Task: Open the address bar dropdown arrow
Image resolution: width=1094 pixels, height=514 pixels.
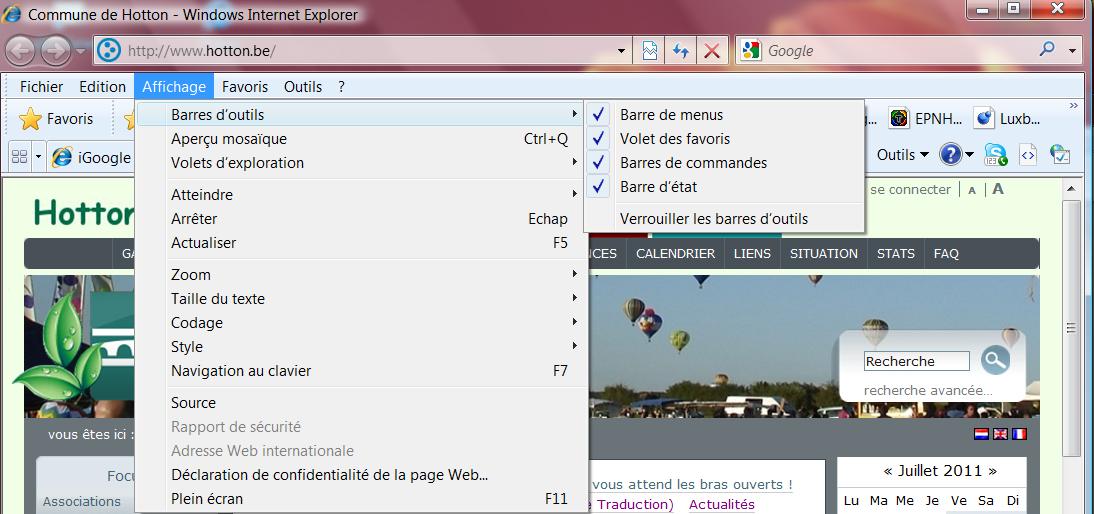Action: [622, 51]
